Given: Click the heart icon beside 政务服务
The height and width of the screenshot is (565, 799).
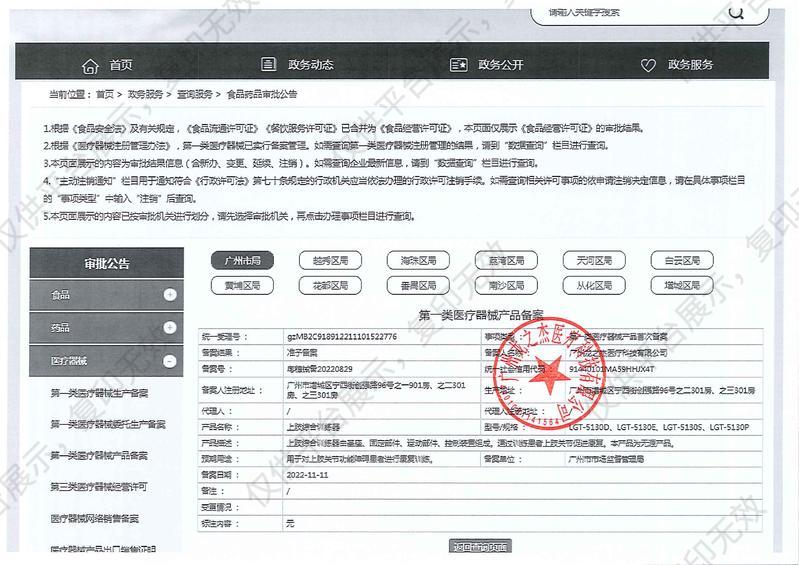Looking at the screenshot, I should tap(648, 65).
